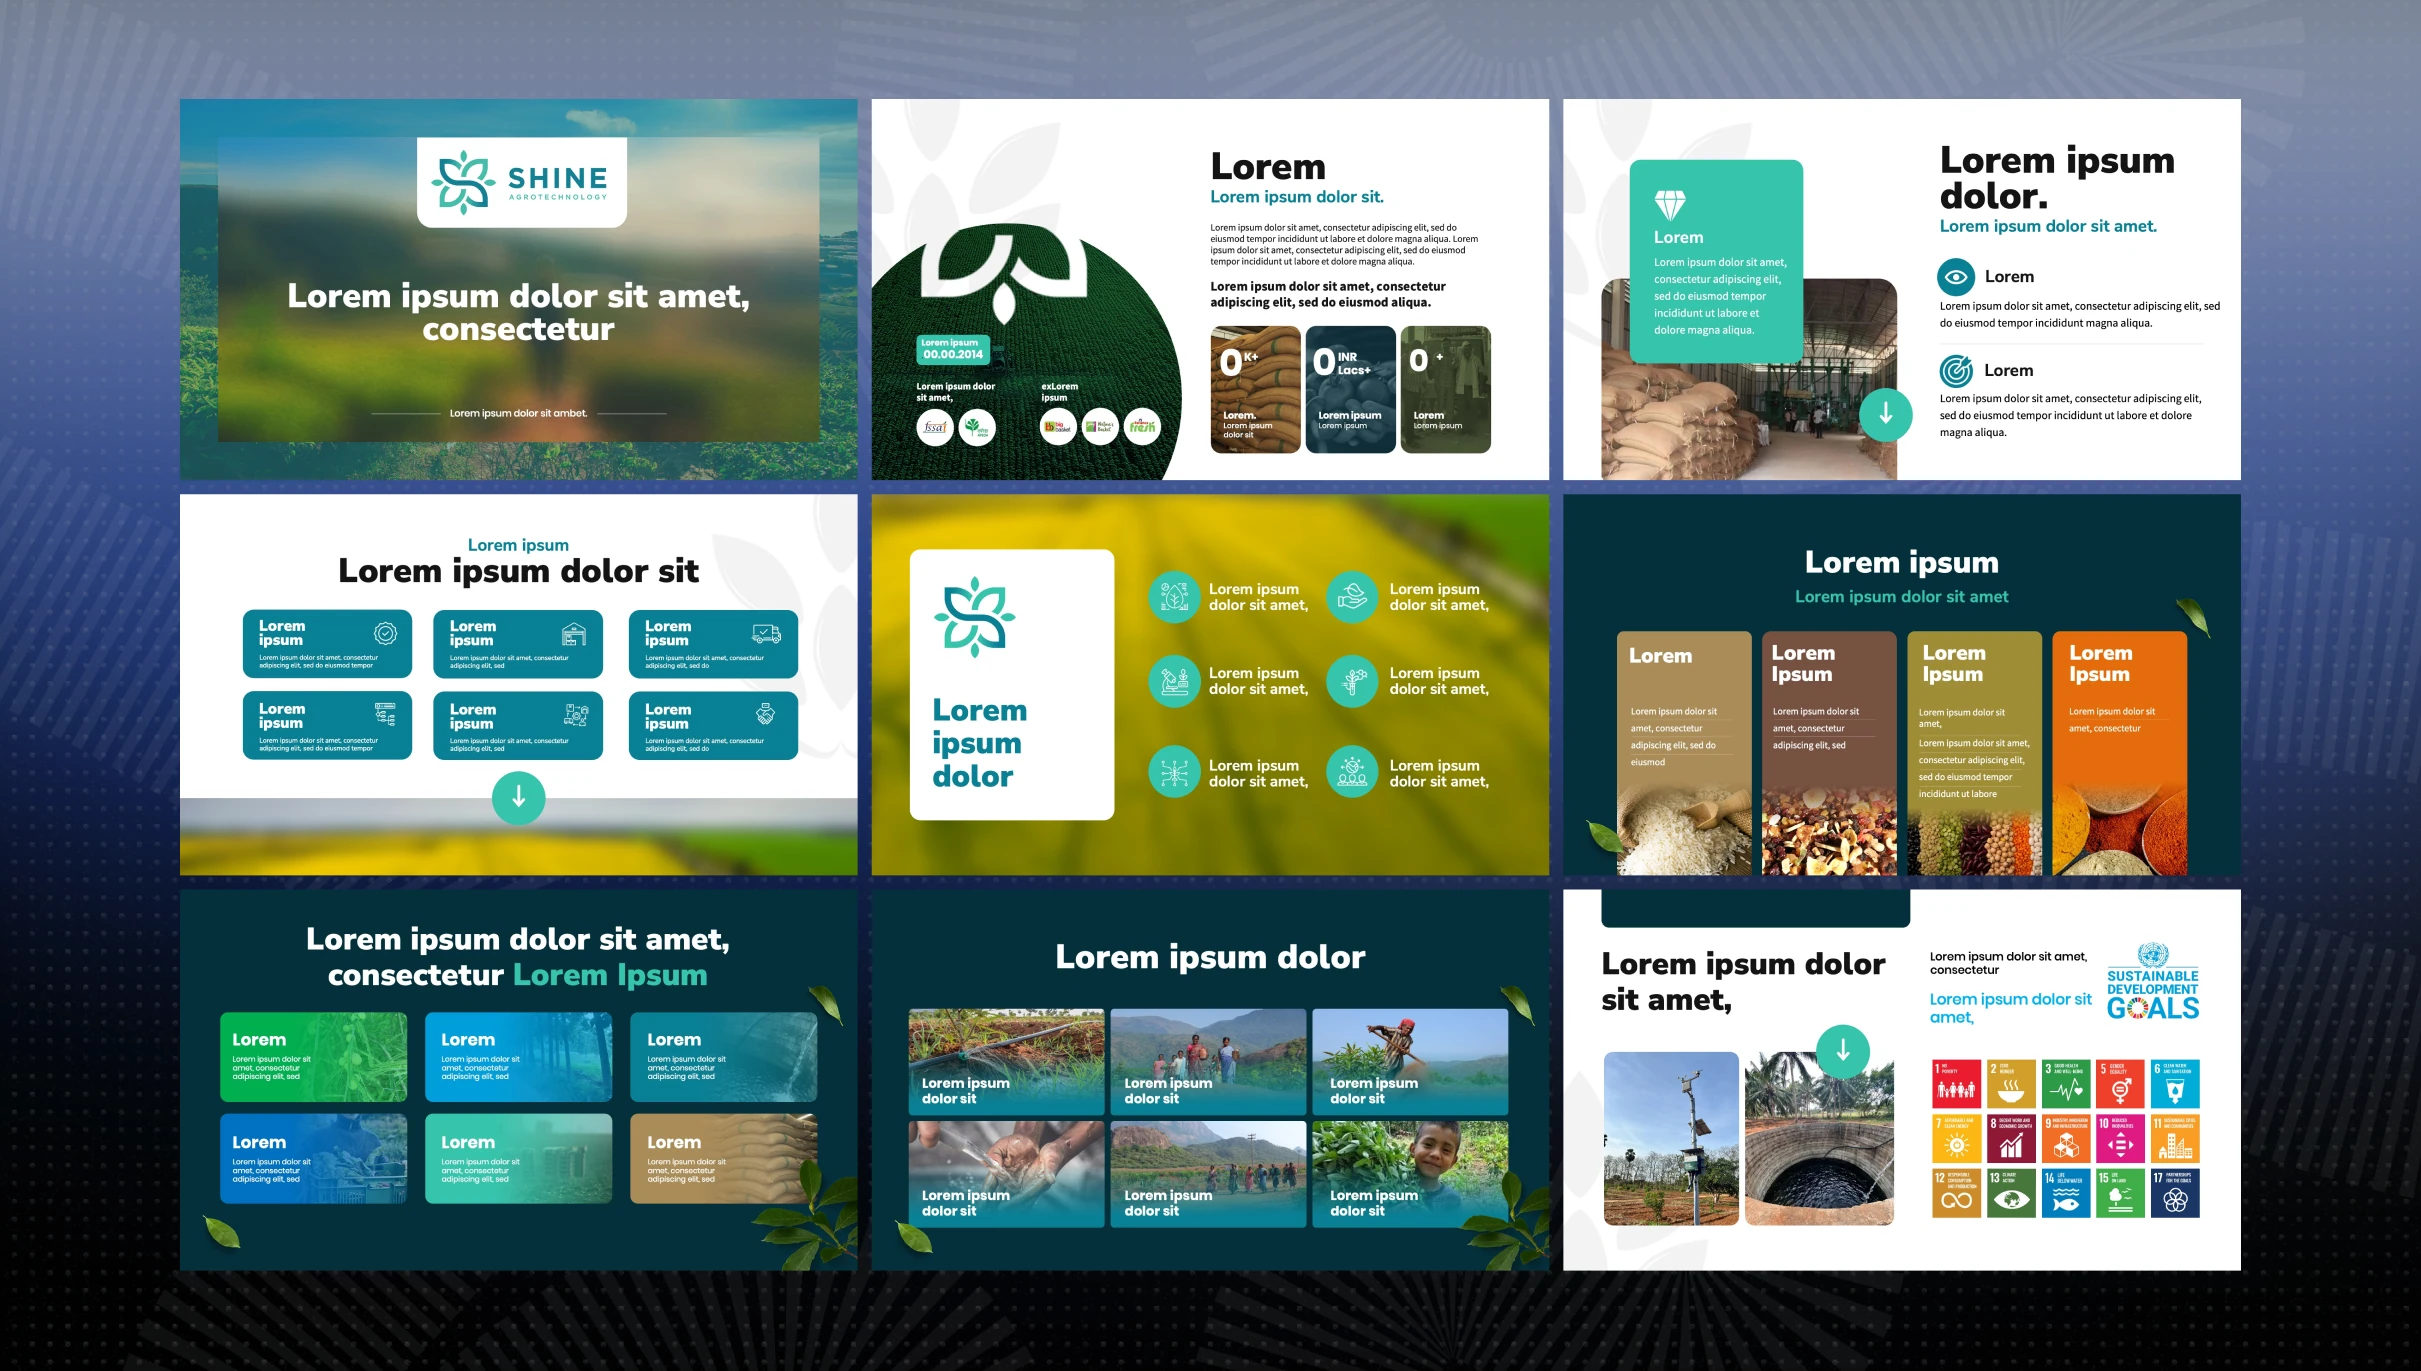2421x1371 pixels.
Task: Click the fresh brand logo circle
Action: pos(1142,427)
